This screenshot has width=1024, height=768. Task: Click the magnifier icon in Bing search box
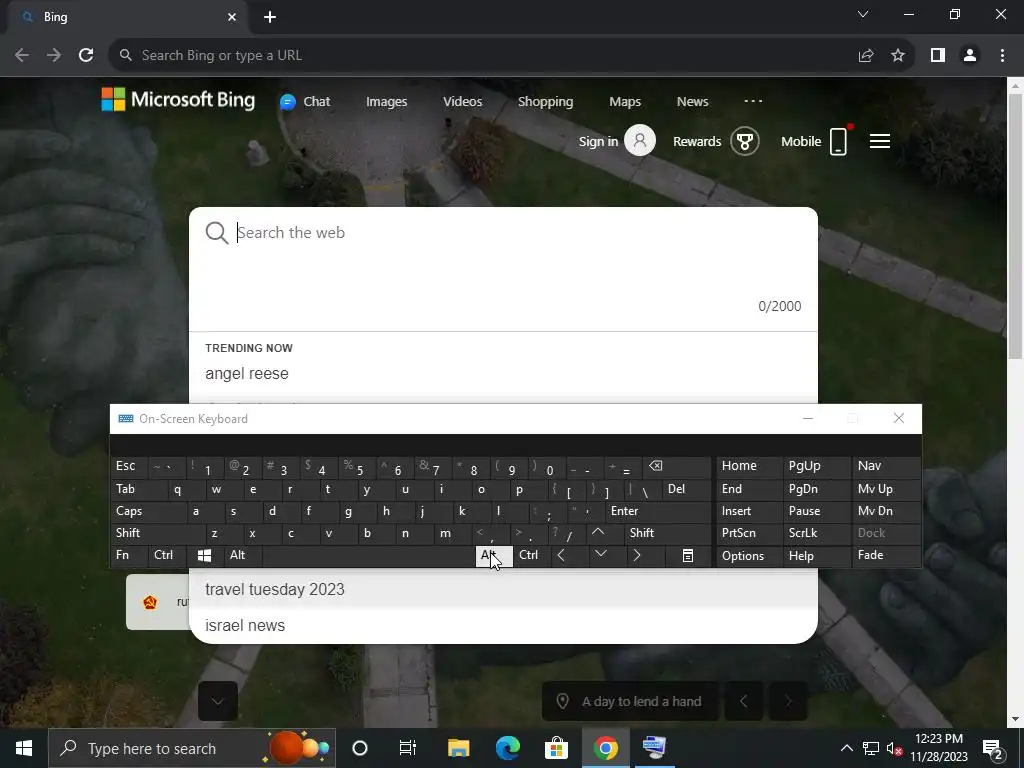tap(217, 232)
